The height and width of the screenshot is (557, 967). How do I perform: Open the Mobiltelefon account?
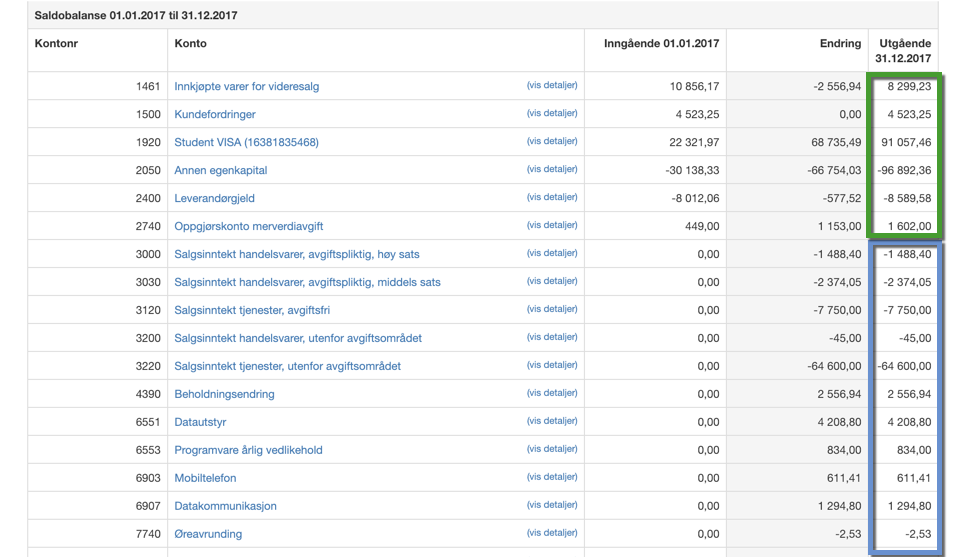205,478
